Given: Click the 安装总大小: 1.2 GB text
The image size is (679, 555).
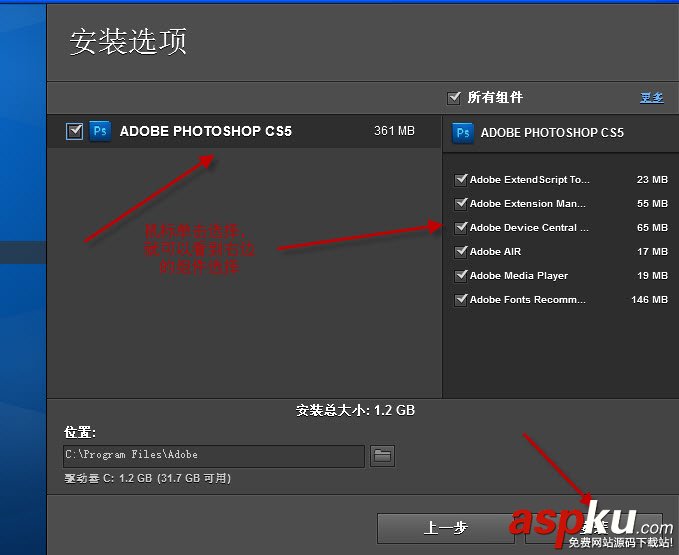Looking at the screenshot, I should (x=356, y=410).
